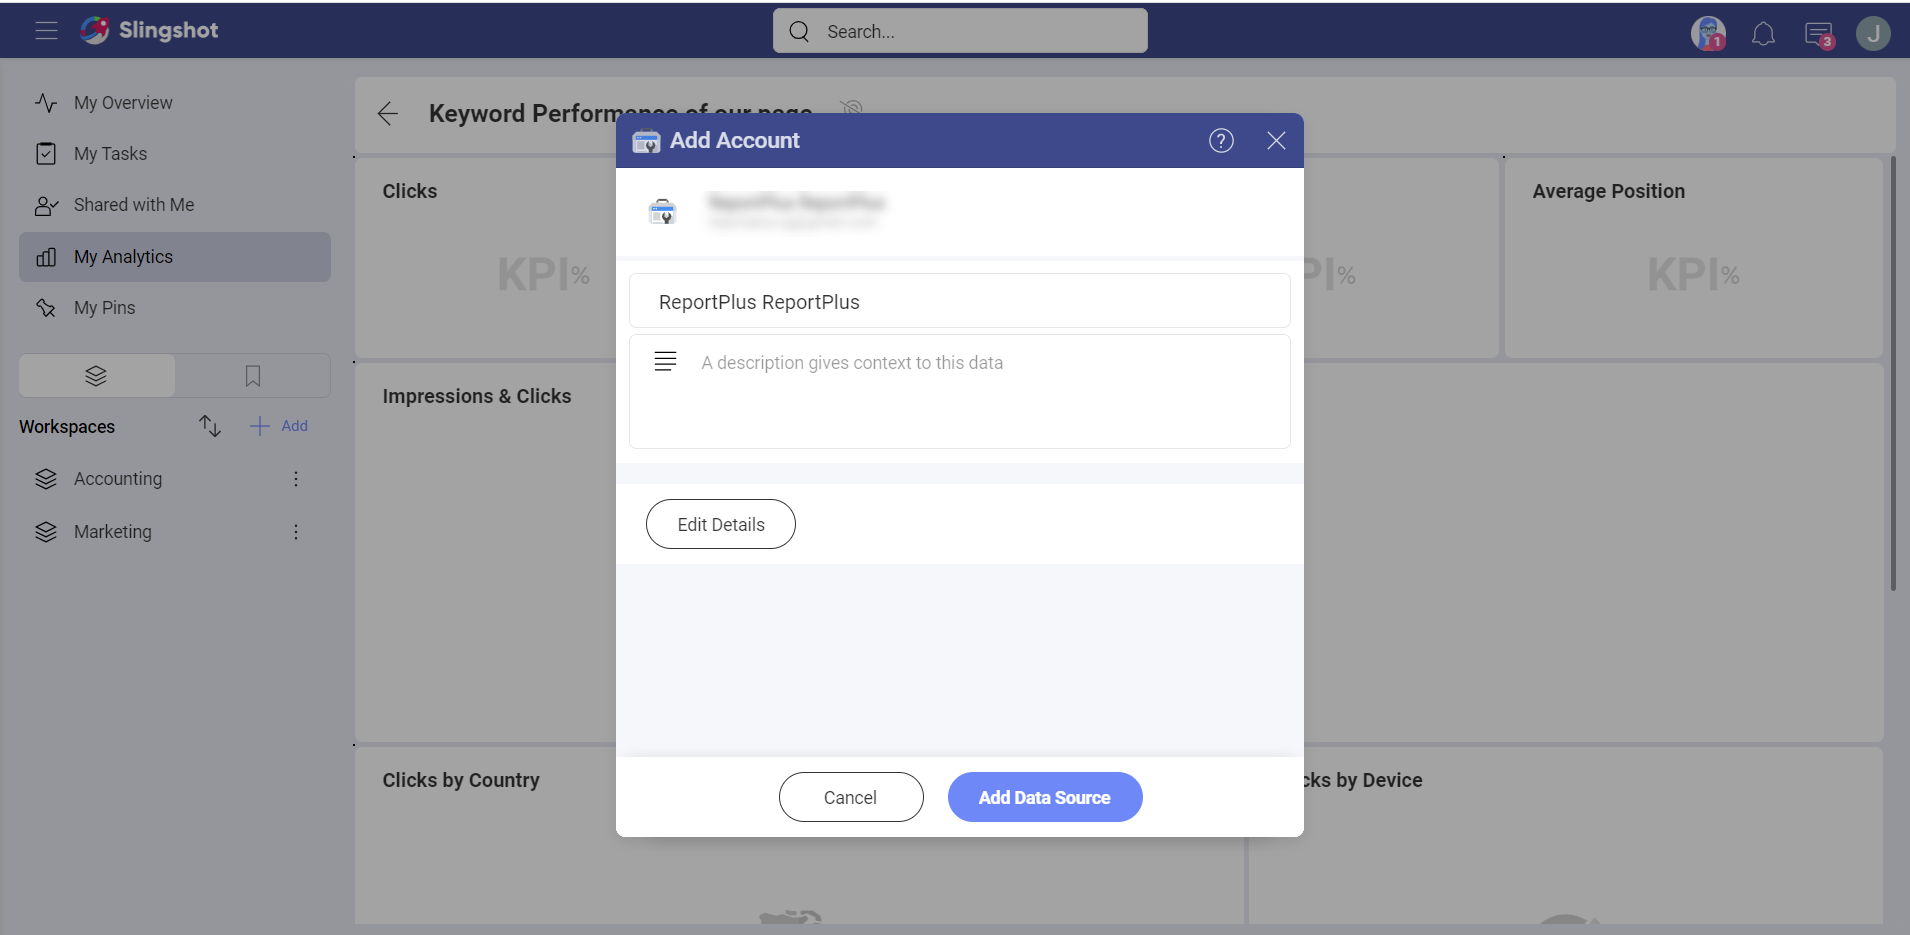The height and width of the screenshot is (935, 1910).
Task: Sort workspaces with the arrows icon
Action: 209,426
